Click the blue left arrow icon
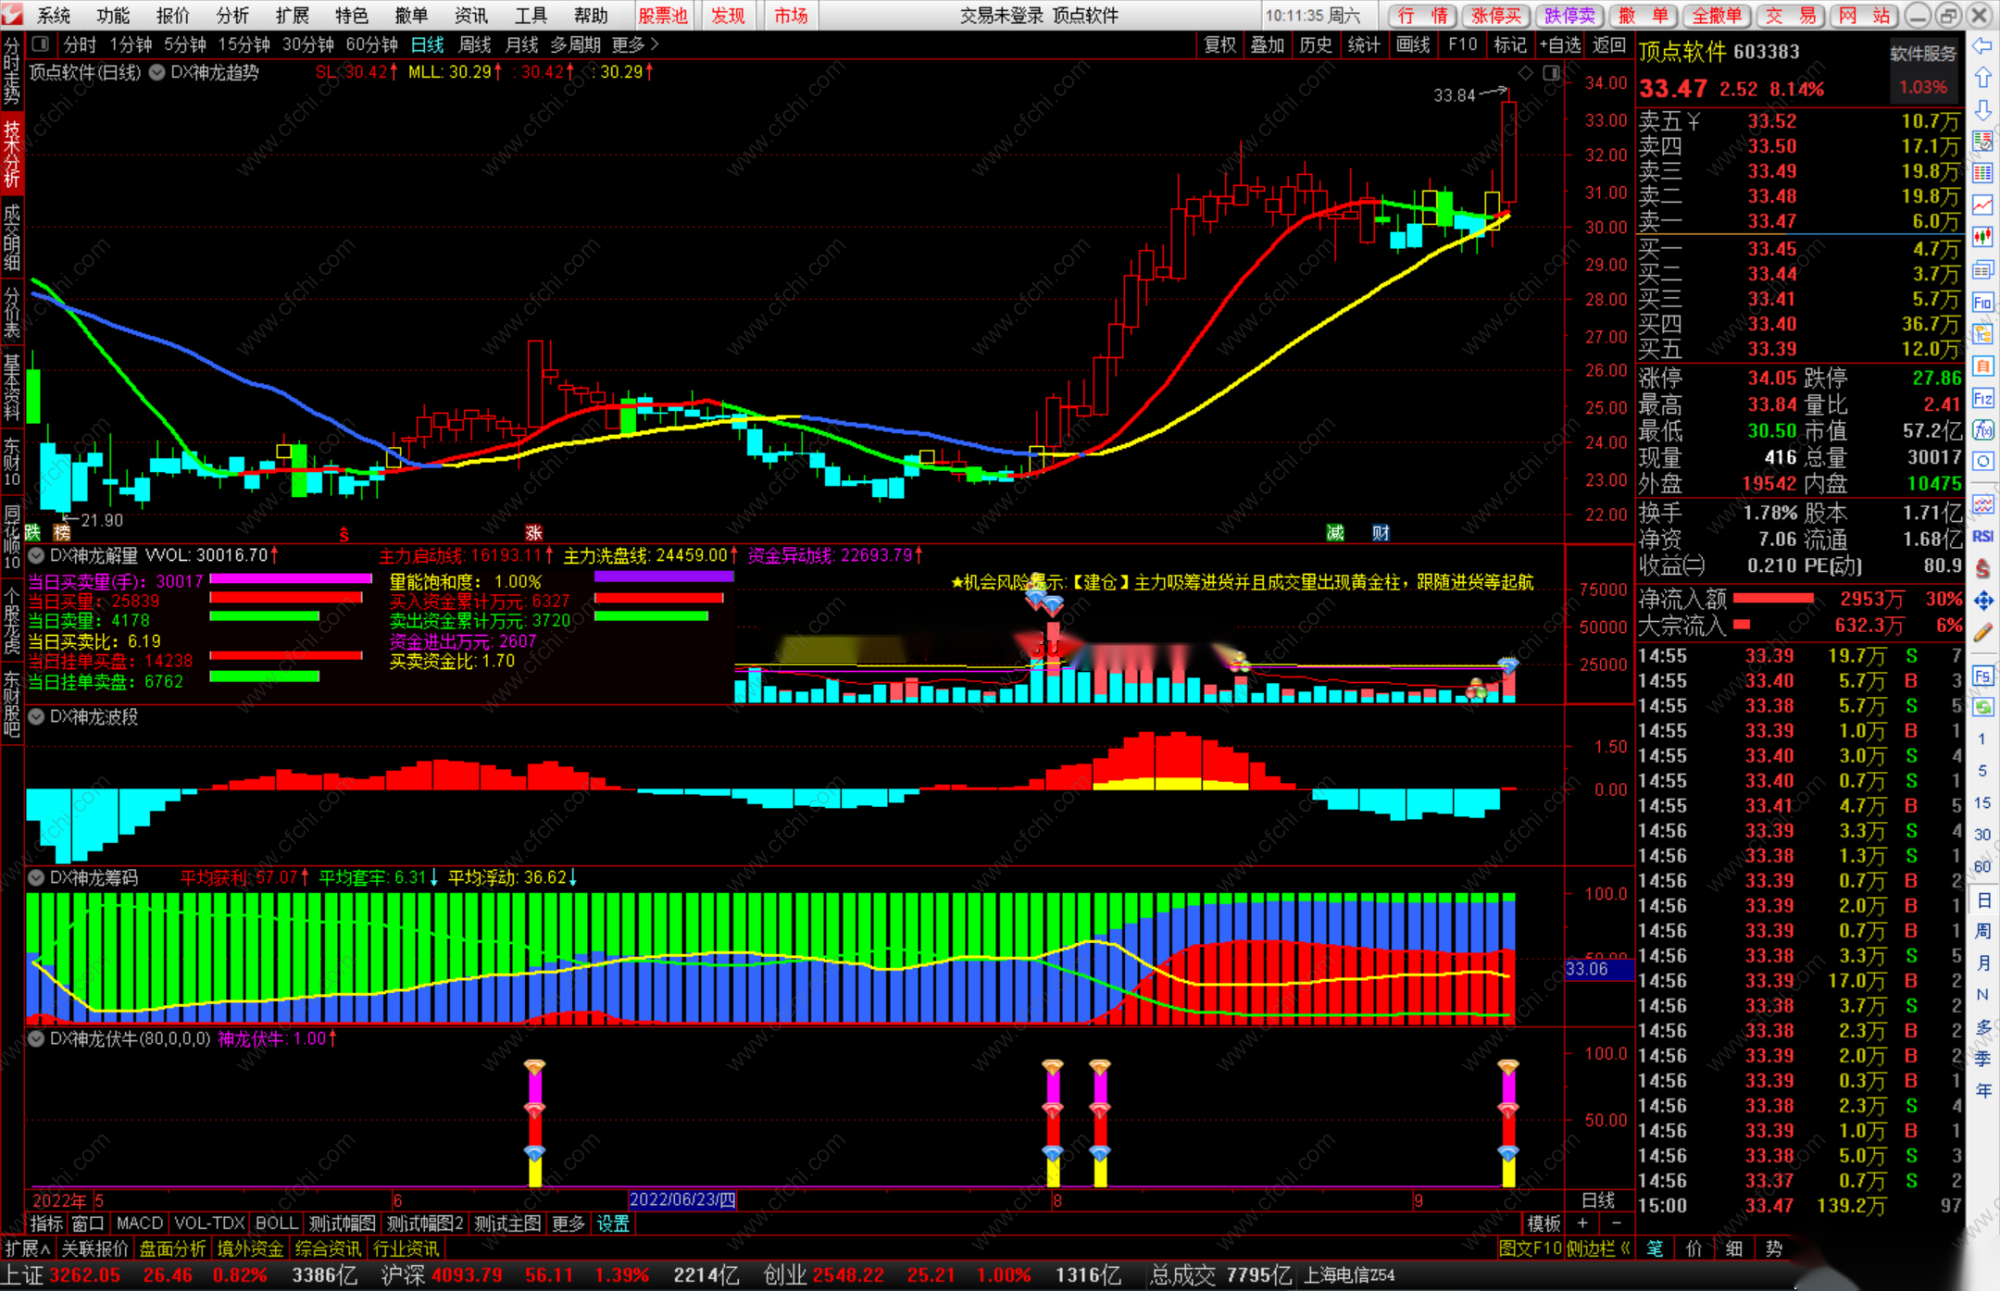This screenshot has height=1291, width=2000. 1983,46
